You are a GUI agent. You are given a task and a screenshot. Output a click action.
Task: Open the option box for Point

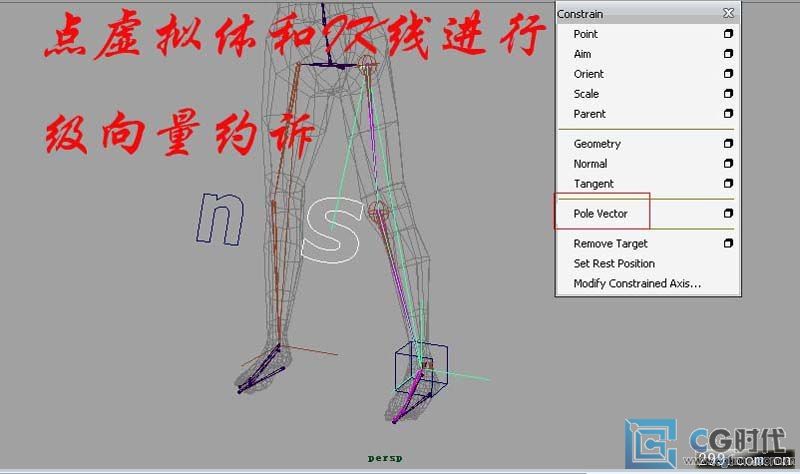[x=728, y=34]
